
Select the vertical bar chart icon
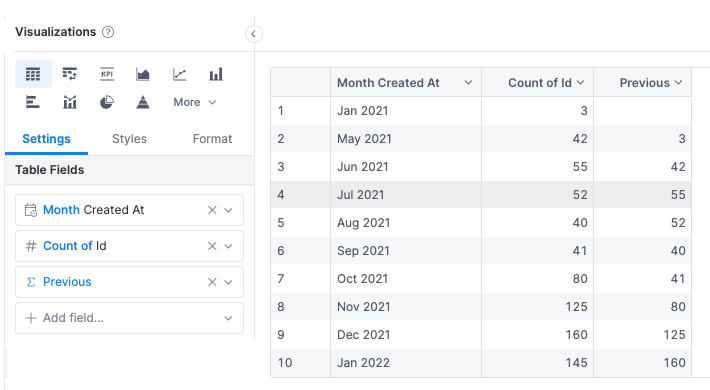pyautogui.click(x=216, y=74)
